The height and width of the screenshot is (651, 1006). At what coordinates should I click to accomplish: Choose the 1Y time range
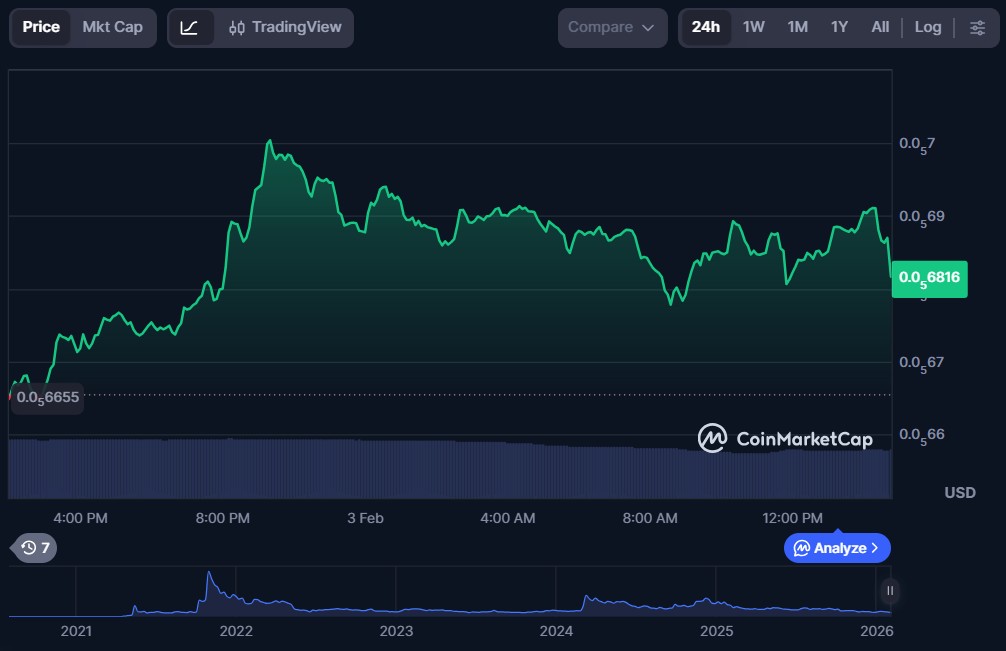pos(839,27)
